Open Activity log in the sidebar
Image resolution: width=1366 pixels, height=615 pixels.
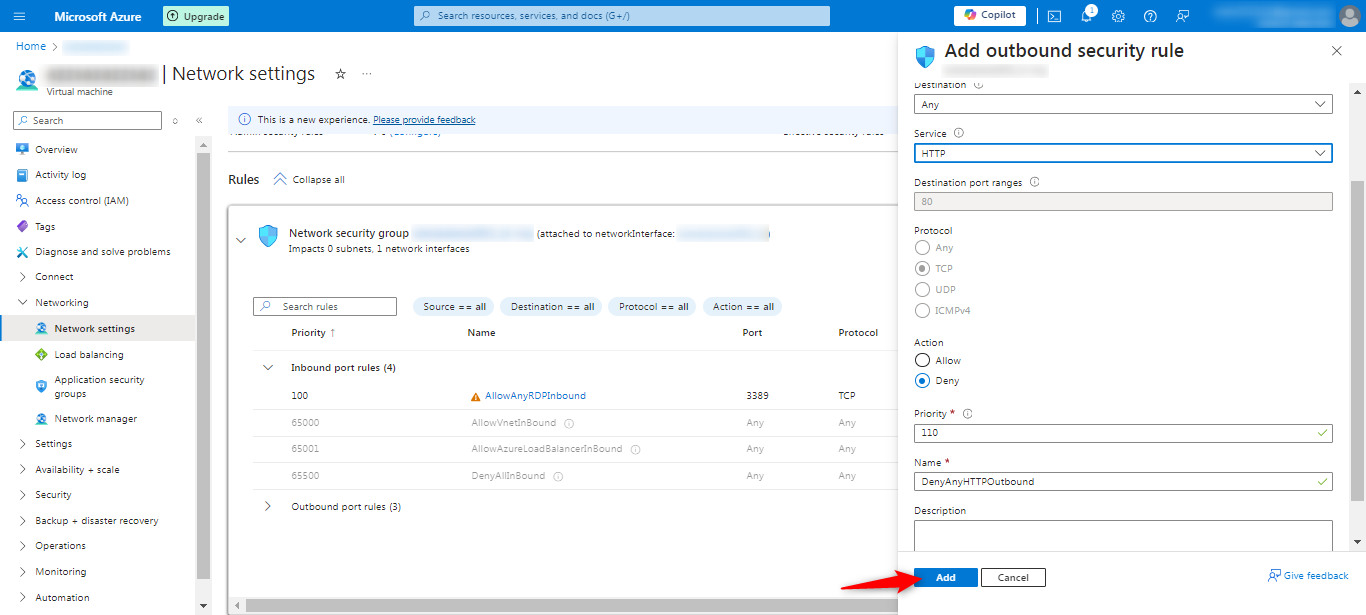point(60,175)
